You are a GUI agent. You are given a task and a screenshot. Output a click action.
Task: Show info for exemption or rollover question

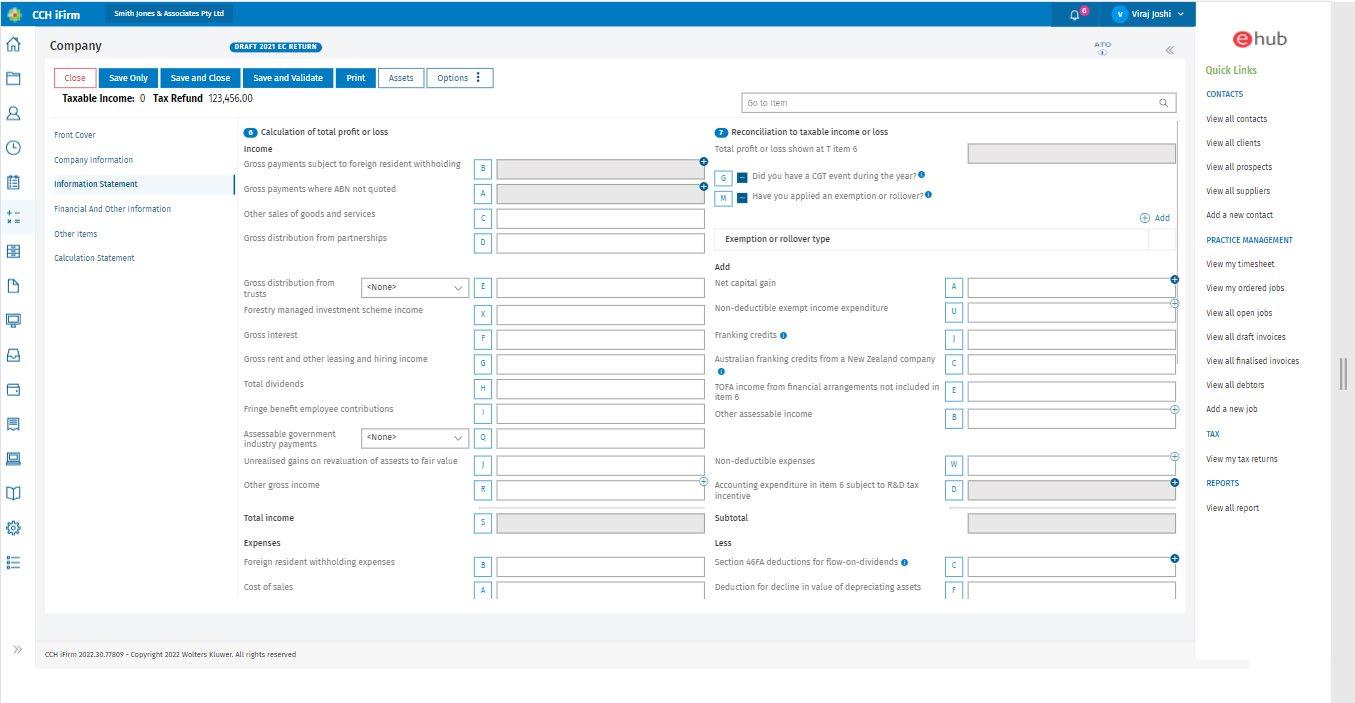click(929, 195)
